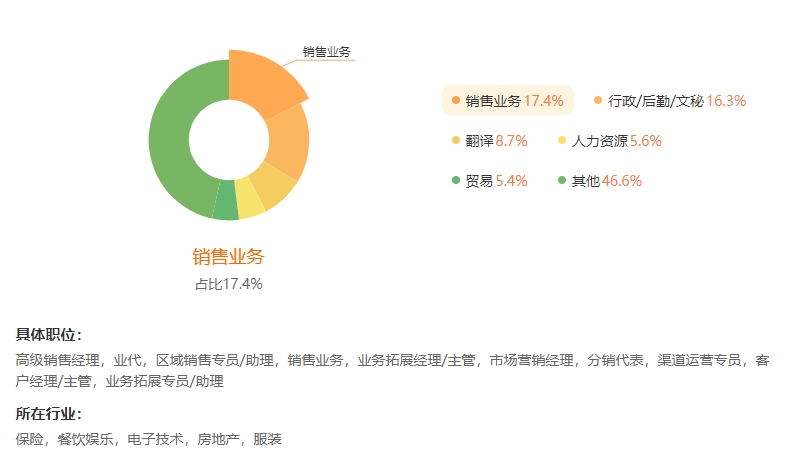Image resolution: width=786 pixels, height=457 pixels.
Task: Click the yellow dot beside 翻译 legend
Action: coord(457,141)
